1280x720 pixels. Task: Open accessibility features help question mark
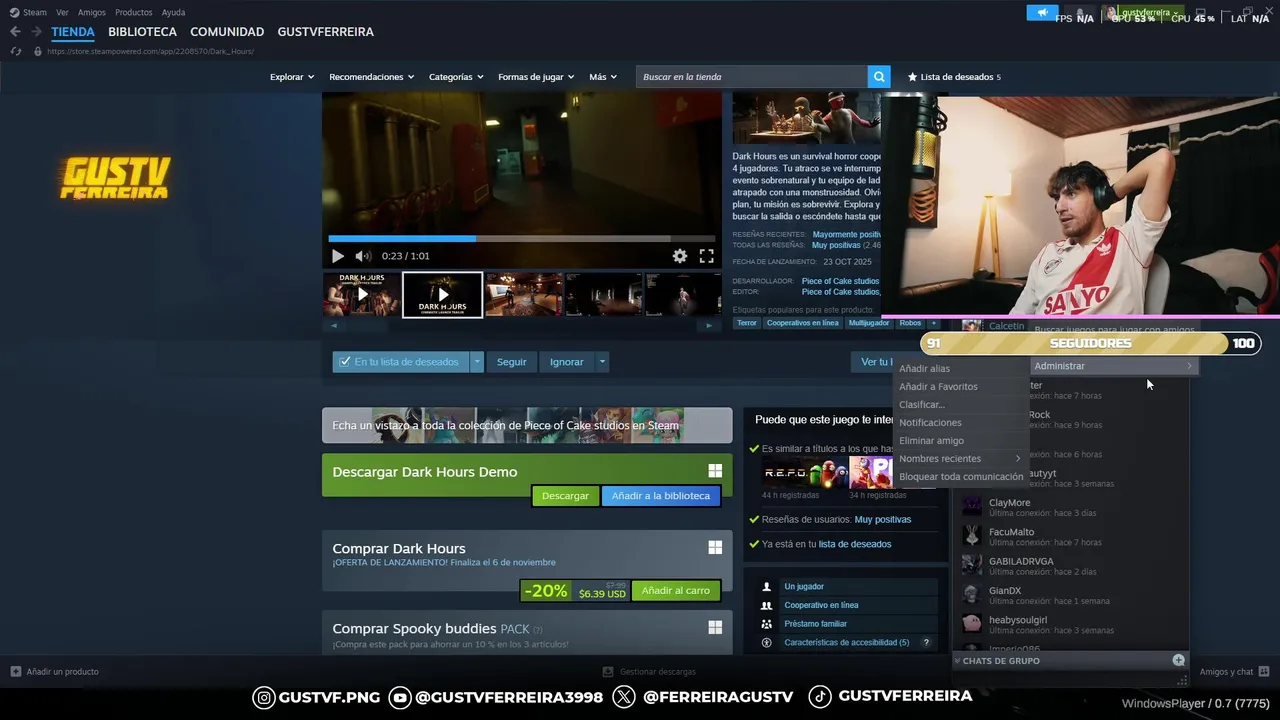pos(926,643)
